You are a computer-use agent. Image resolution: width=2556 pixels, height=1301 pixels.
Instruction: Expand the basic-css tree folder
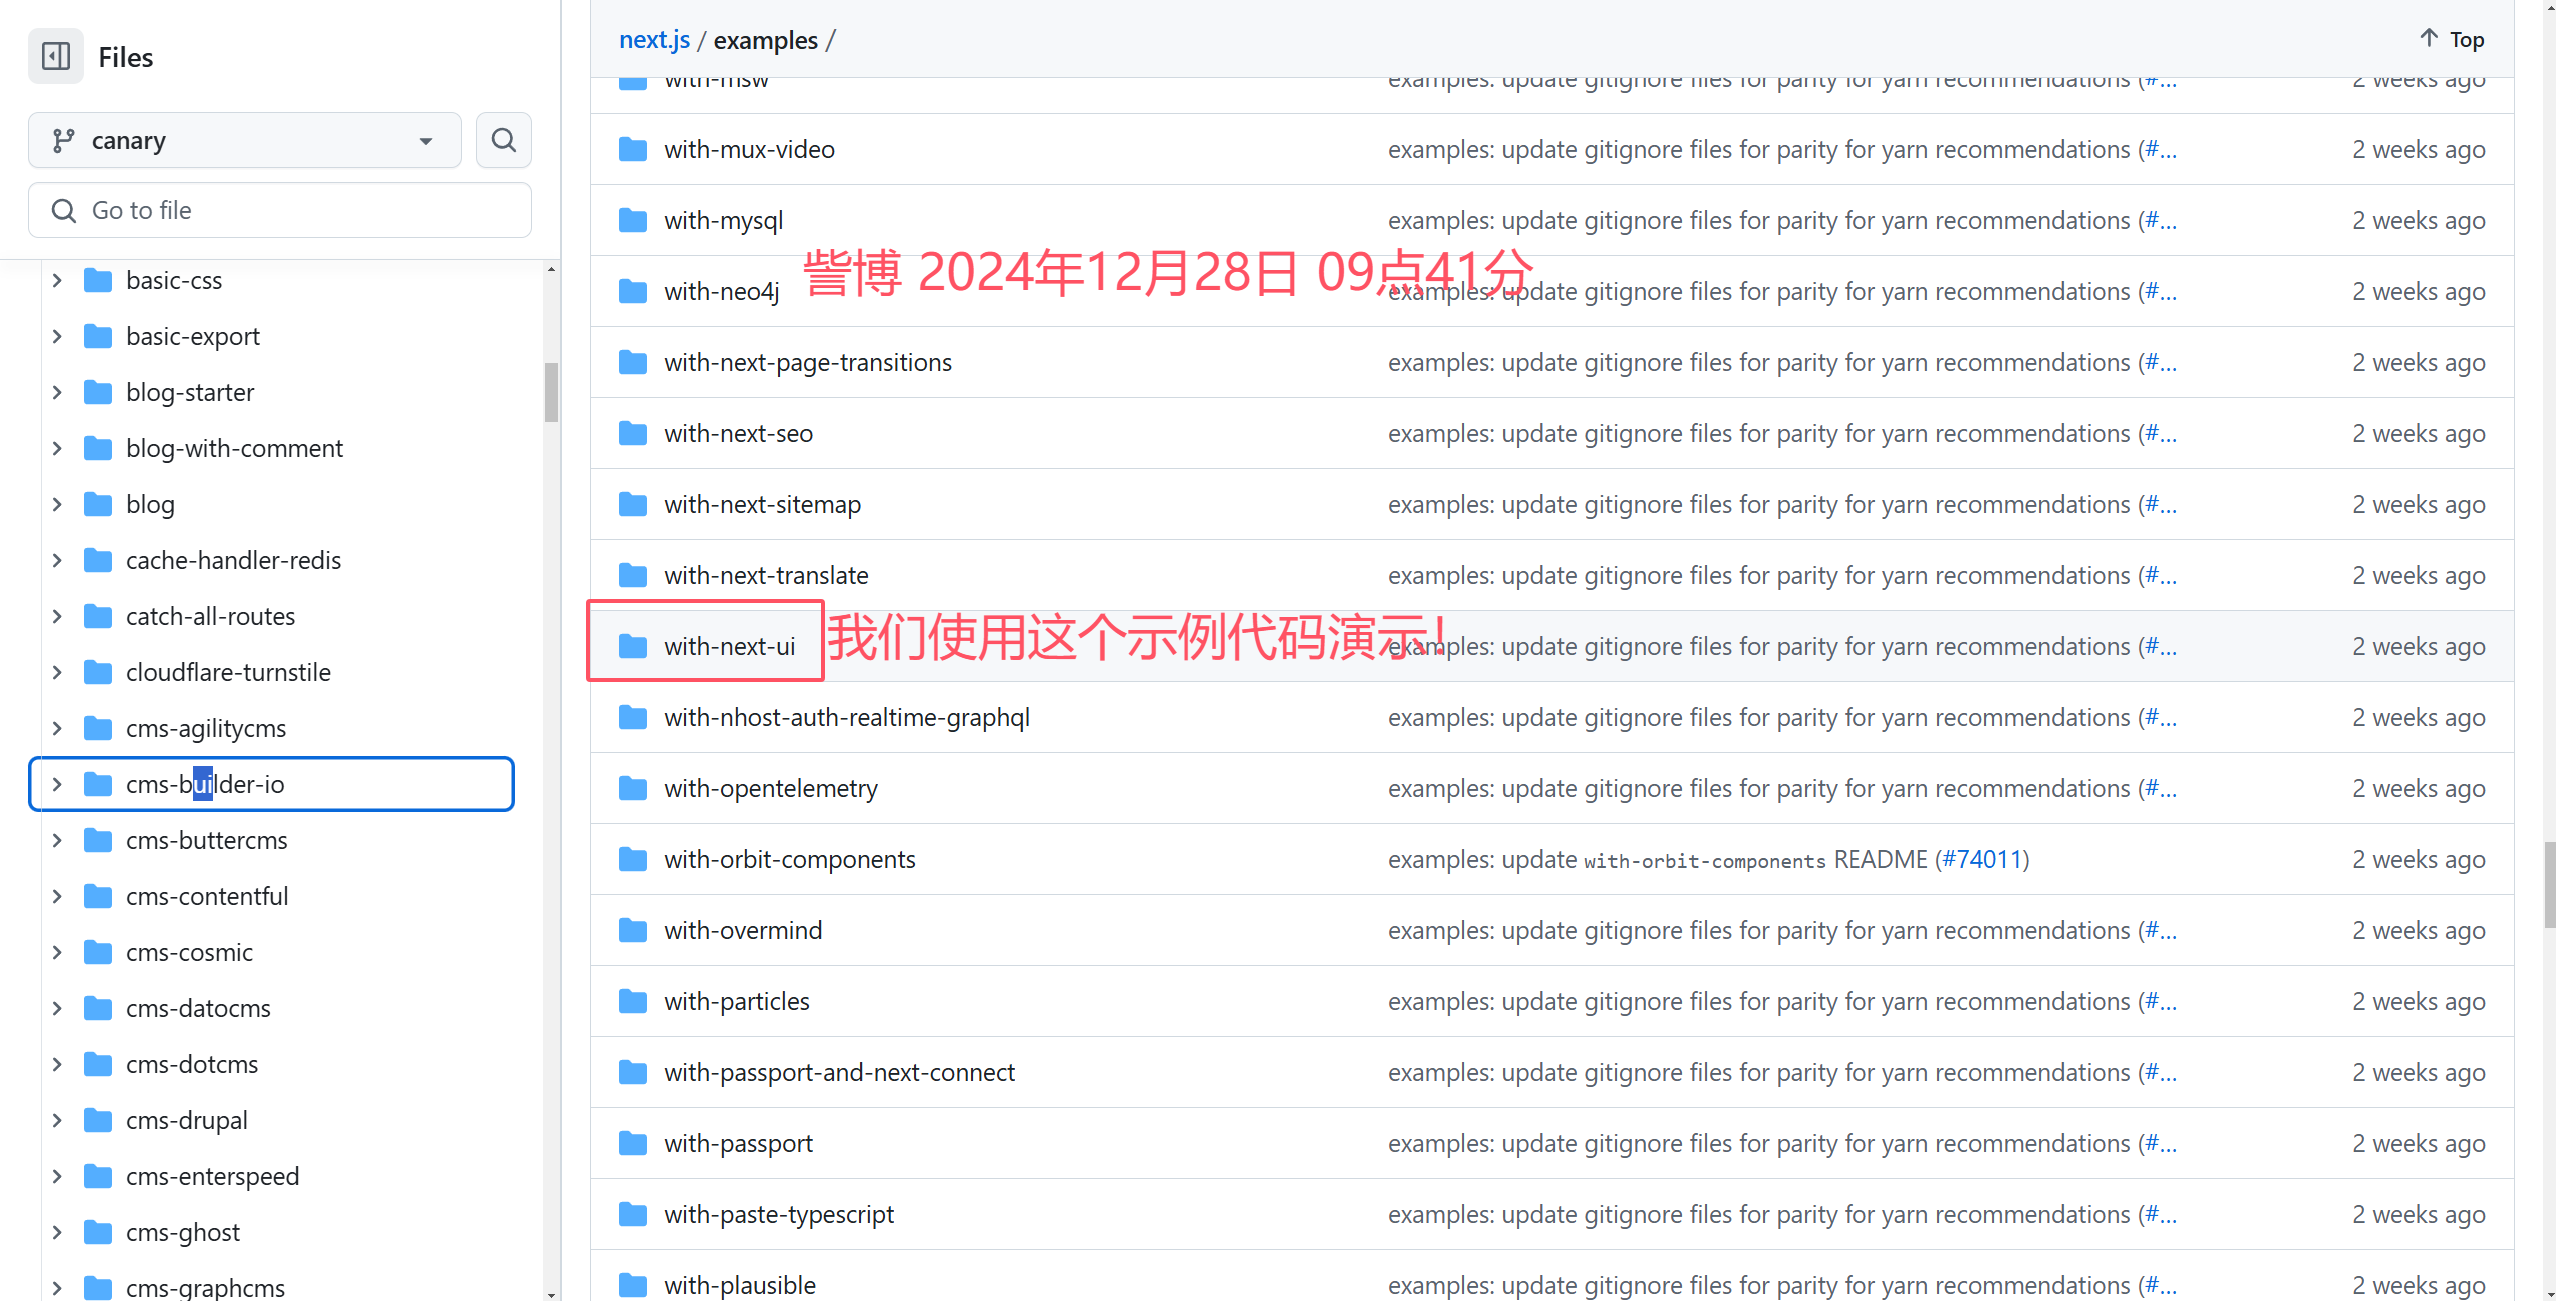57,281
